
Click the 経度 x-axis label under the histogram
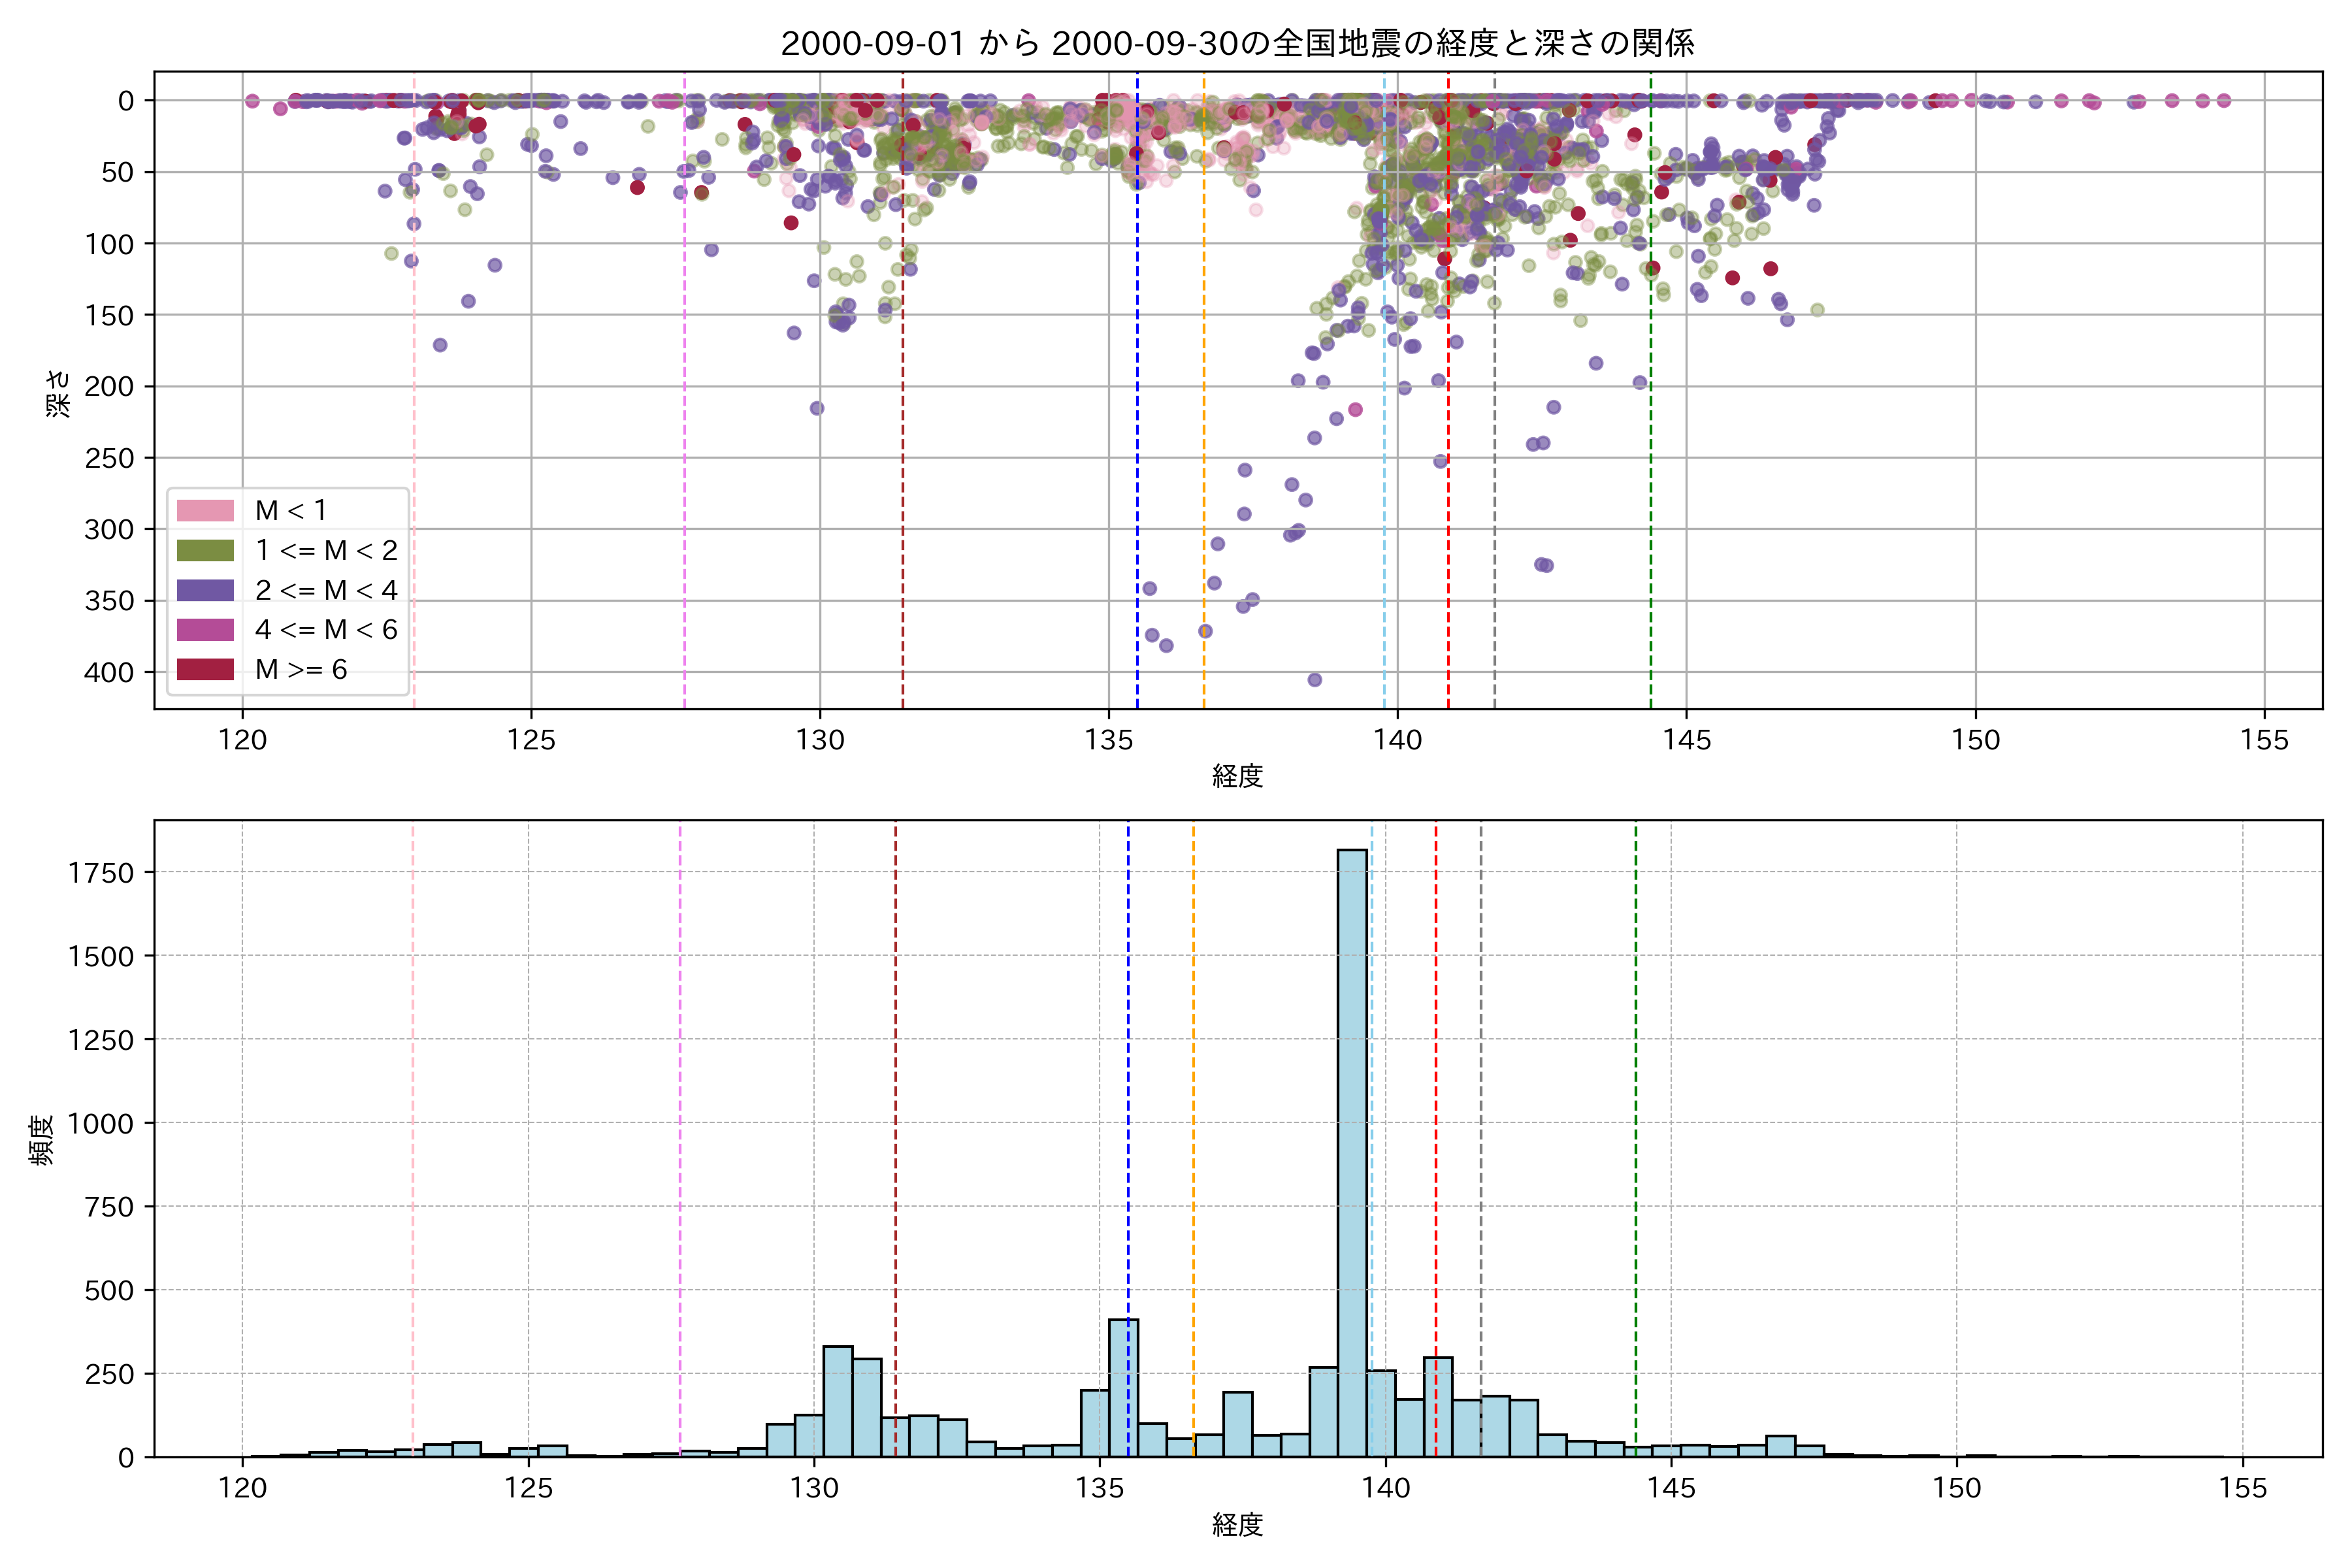click(1237, 1525)
